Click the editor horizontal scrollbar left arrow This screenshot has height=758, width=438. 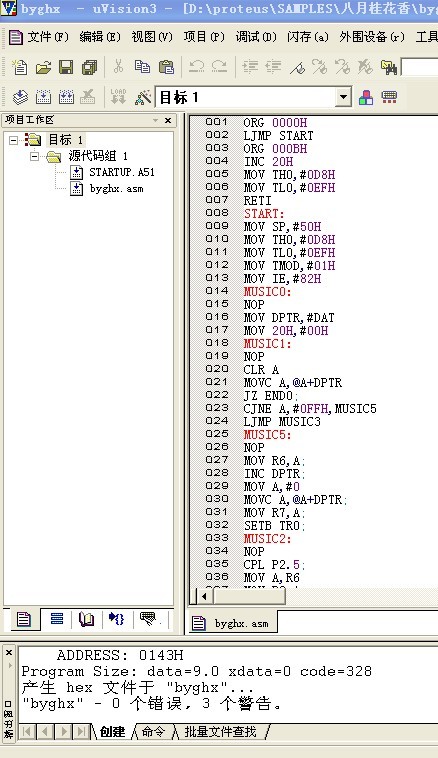pos(204,596)
